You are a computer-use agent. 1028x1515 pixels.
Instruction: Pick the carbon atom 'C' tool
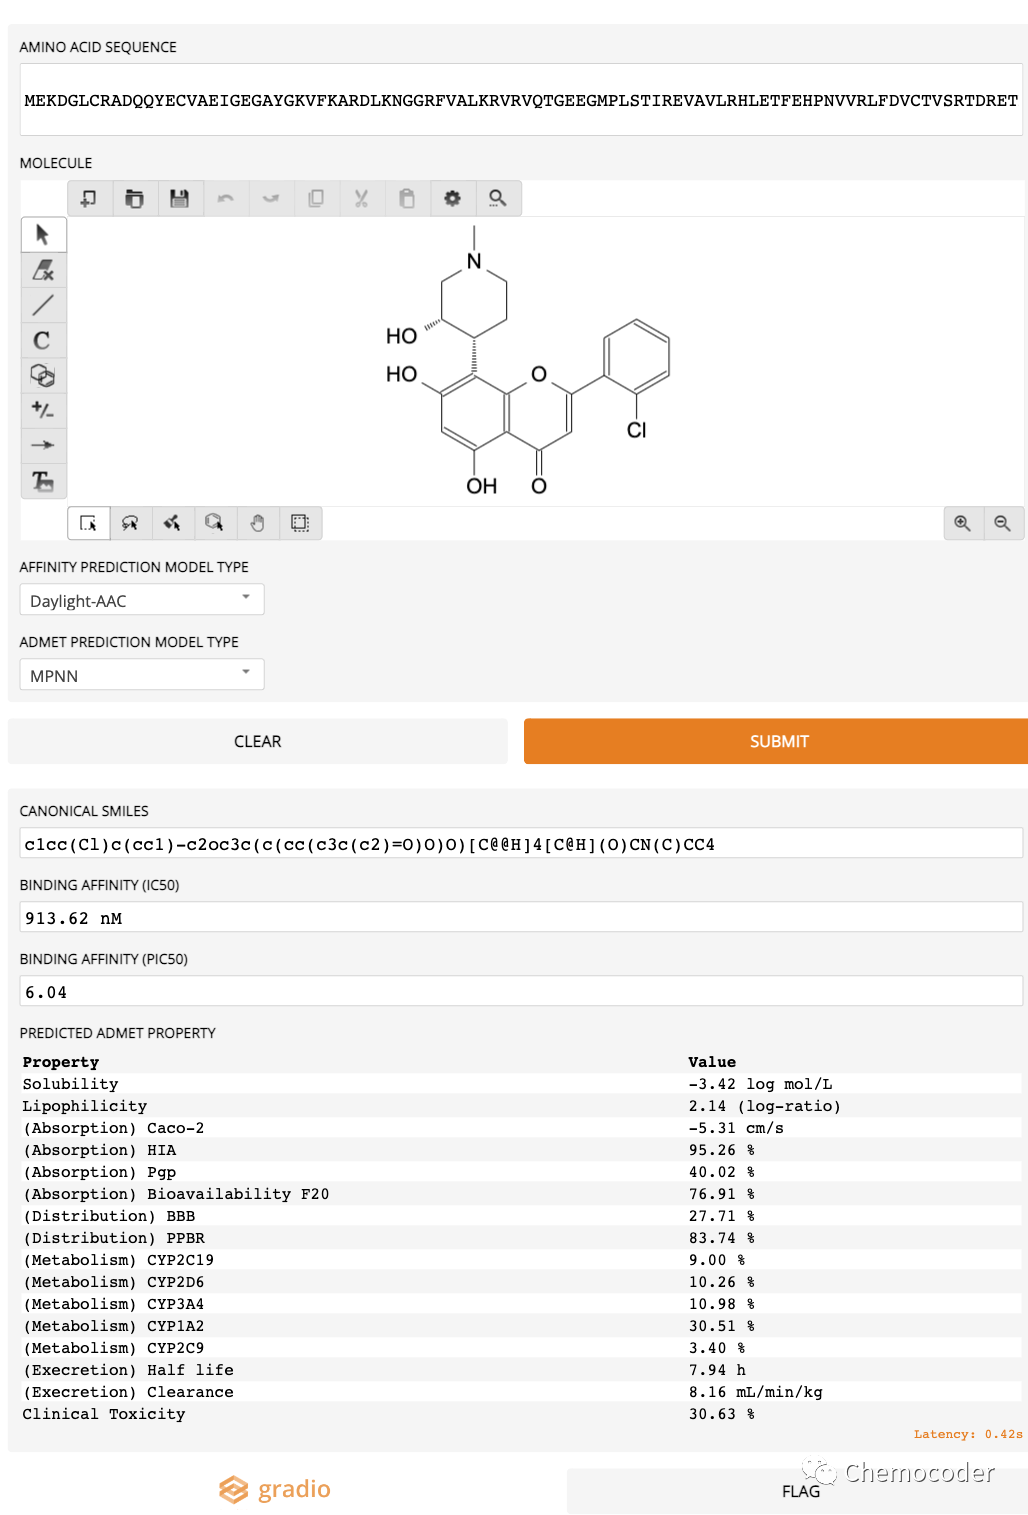click(x=43, y=340)
